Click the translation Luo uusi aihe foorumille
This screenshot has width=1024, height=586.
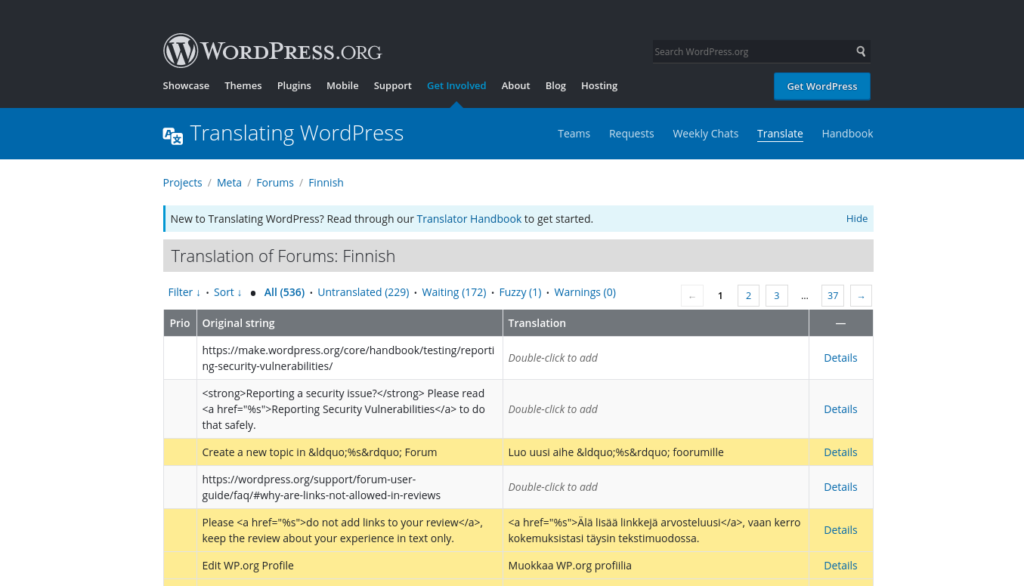click(x=616, y=453)
